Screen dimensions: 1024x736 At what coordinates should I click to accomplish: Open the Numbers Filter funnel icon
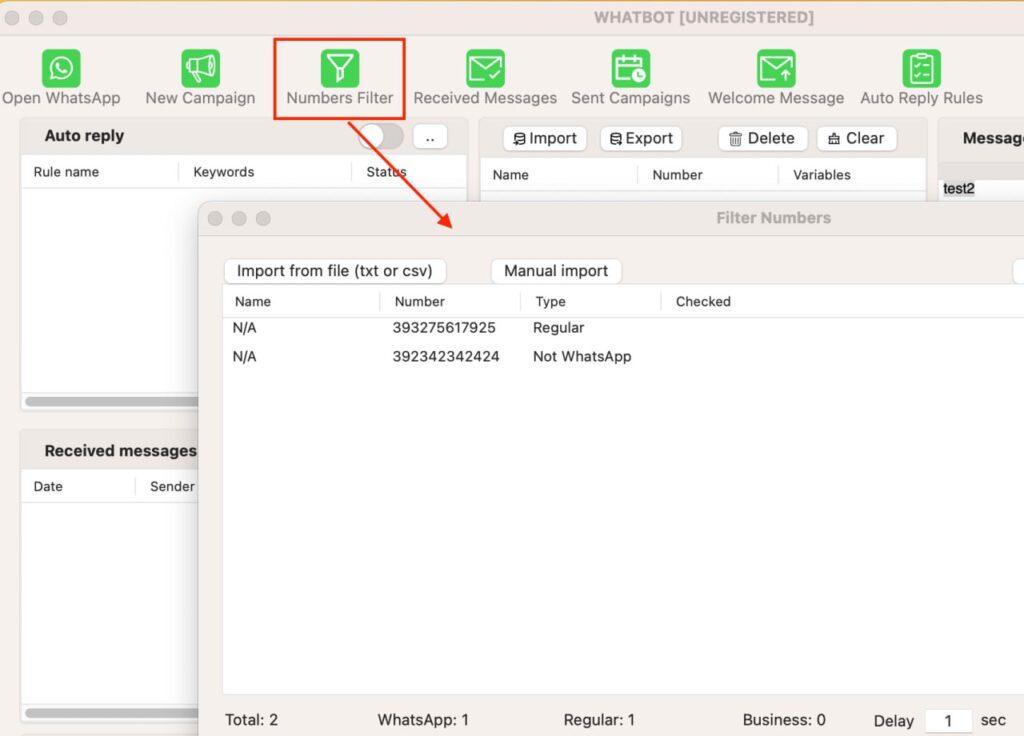(x=340, y=69)
